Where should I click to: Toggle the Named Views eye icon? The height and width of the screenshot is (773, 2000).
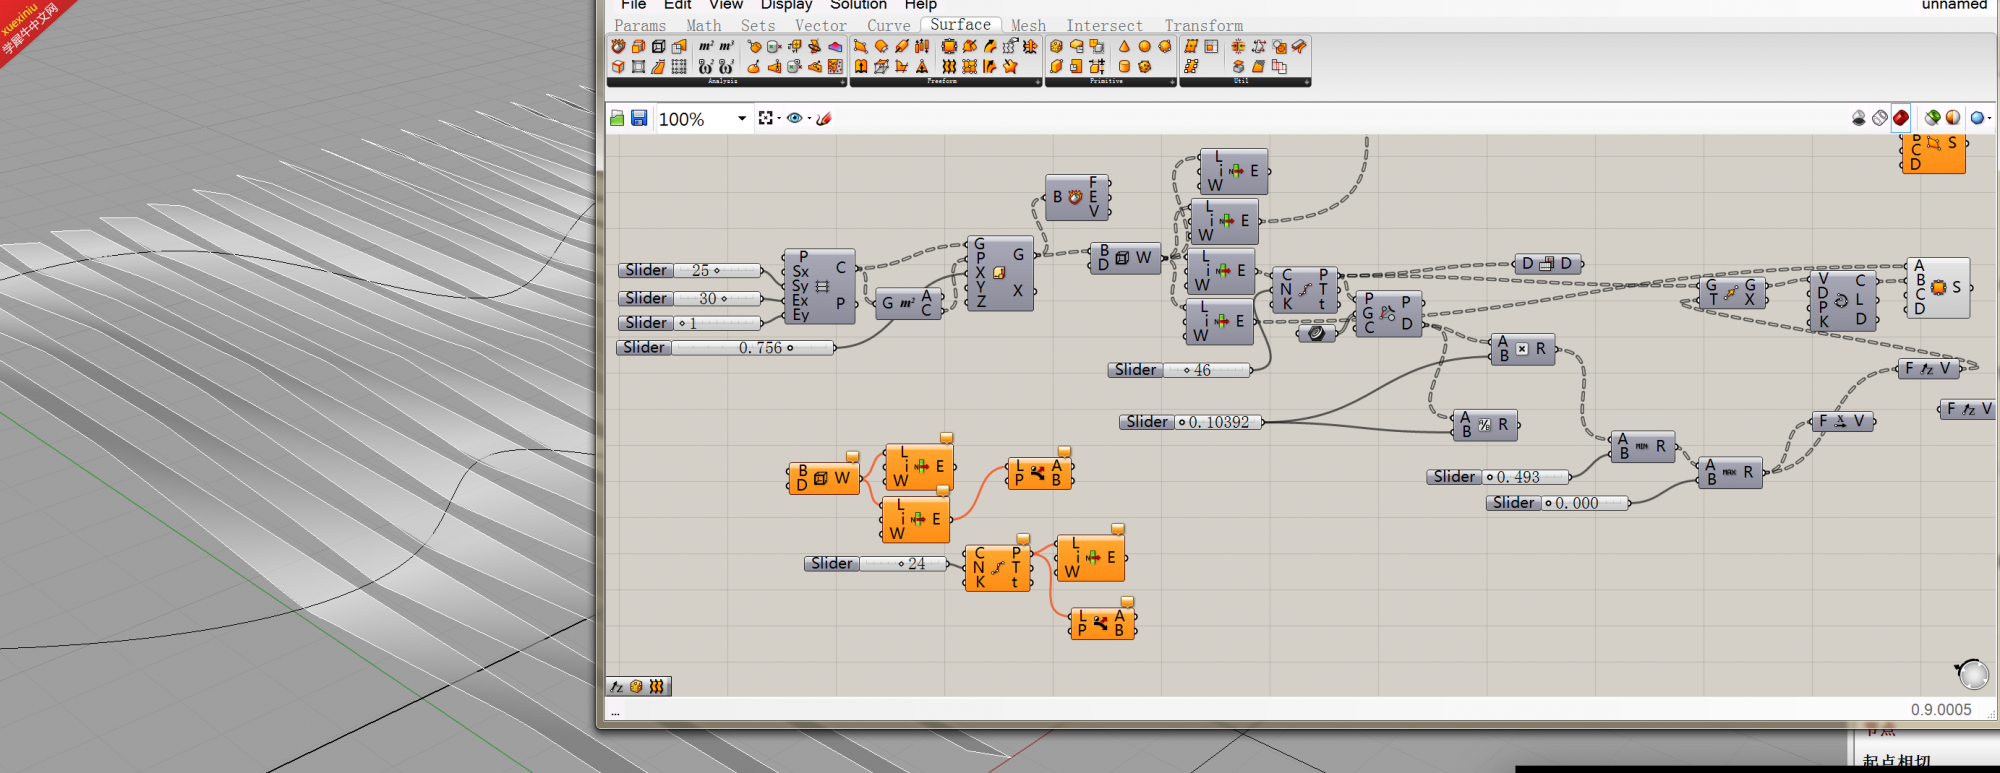(x=794, y=118)
